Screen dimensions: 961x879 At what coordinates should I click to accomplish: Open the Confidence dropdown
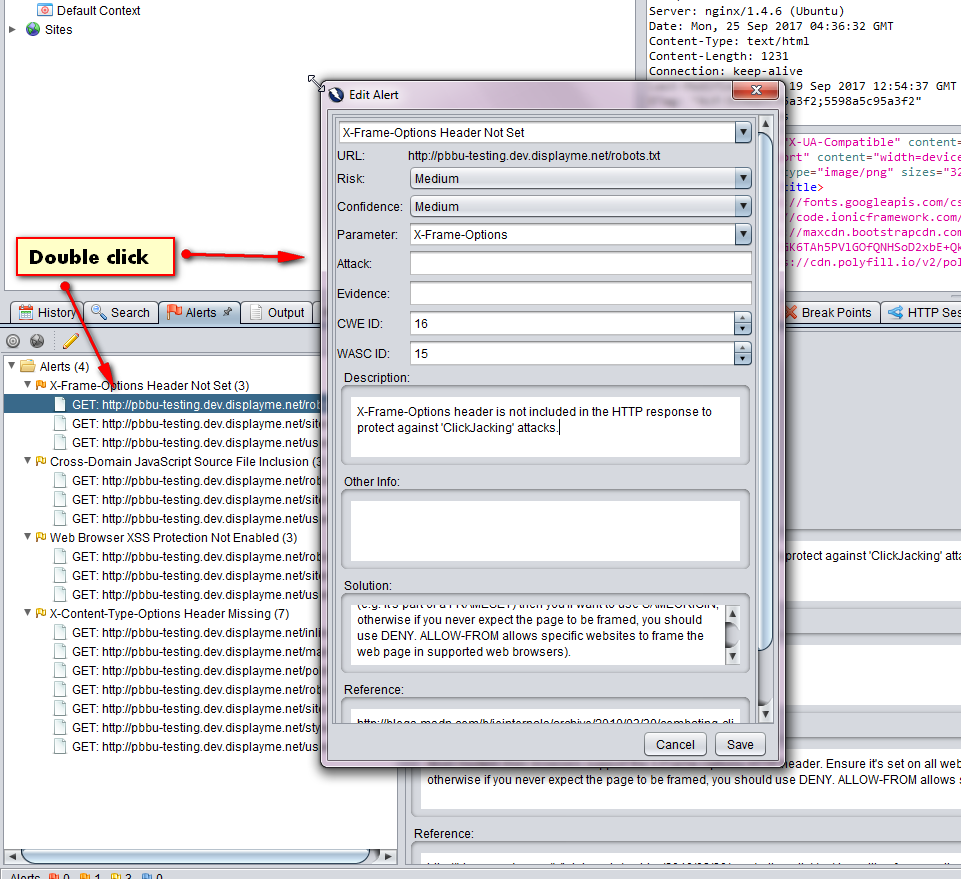(742, 207)
